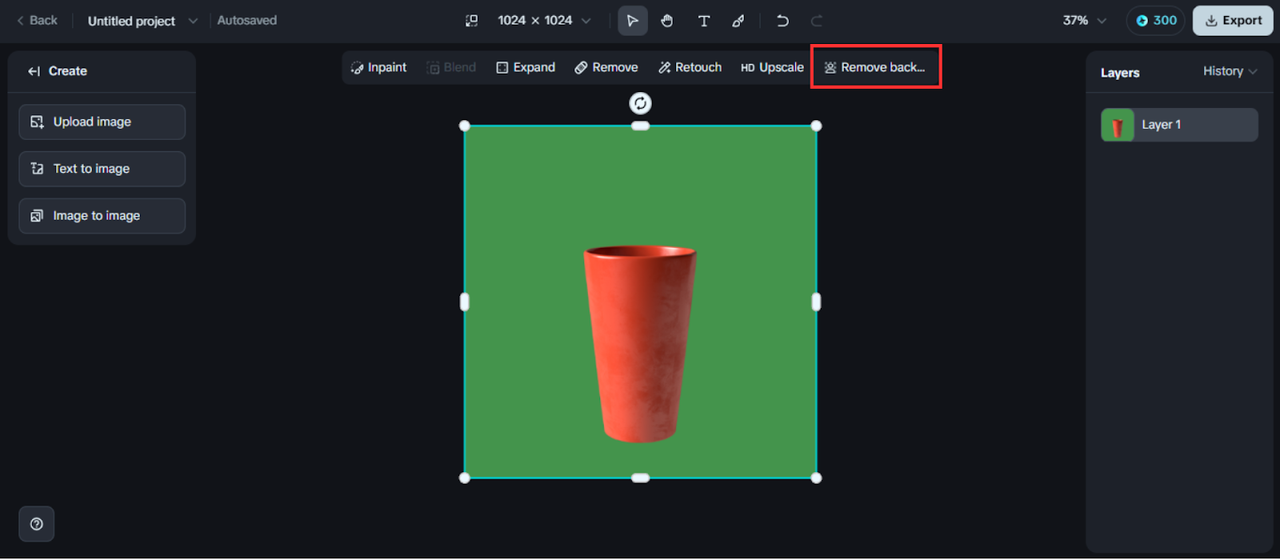Viewport: 1280px width, 560px height.
Task: Open the 37% zoom level dropdown
Action: (x=1085, y=21)
